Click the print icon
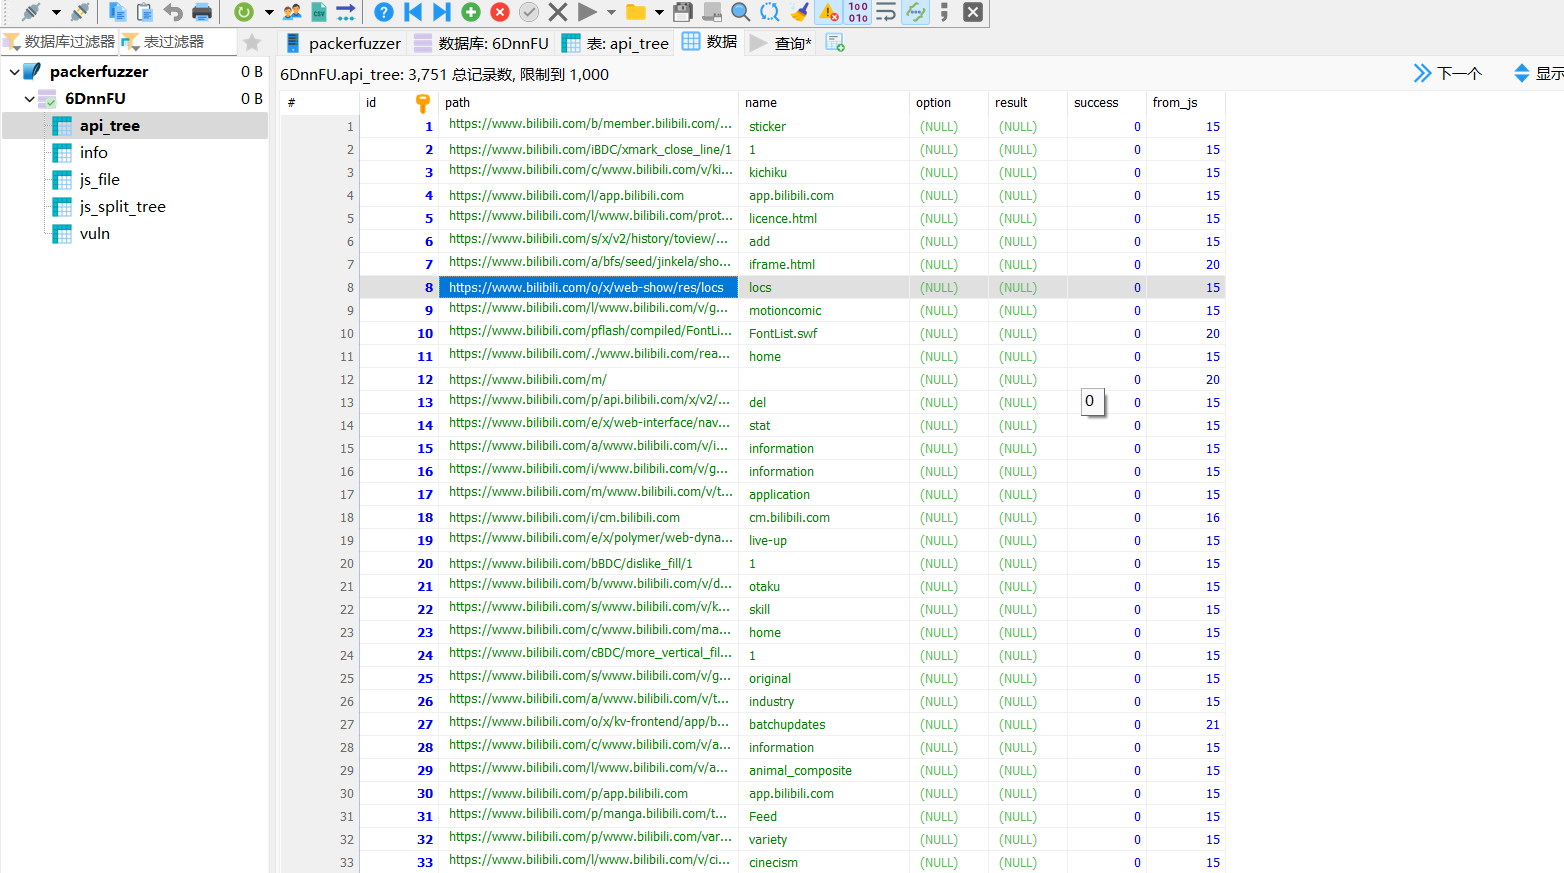This screenshot has height=873, width=1564. click(x=202, y=12)
